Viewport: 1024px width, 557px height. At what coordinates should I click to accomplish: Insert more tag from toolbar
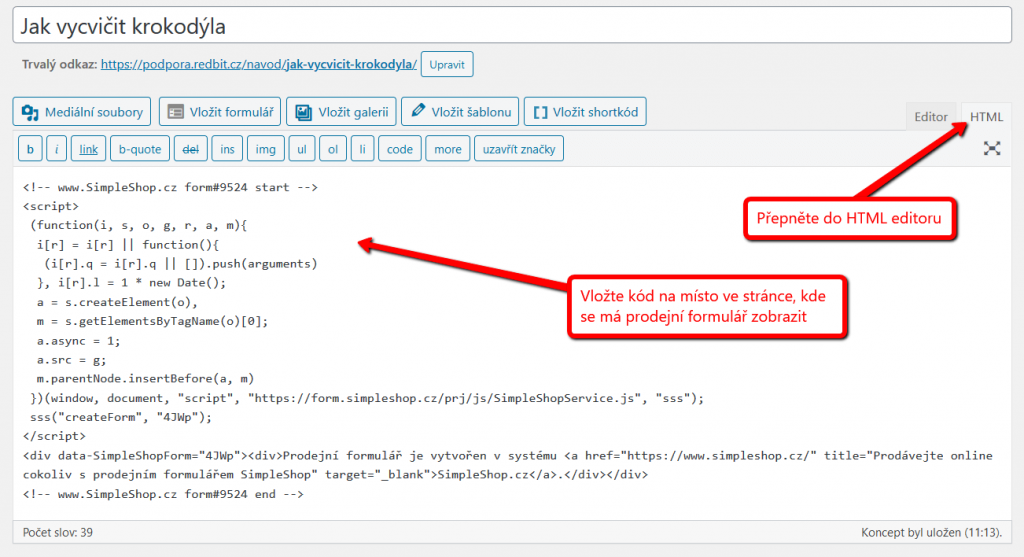coord(448,149)
